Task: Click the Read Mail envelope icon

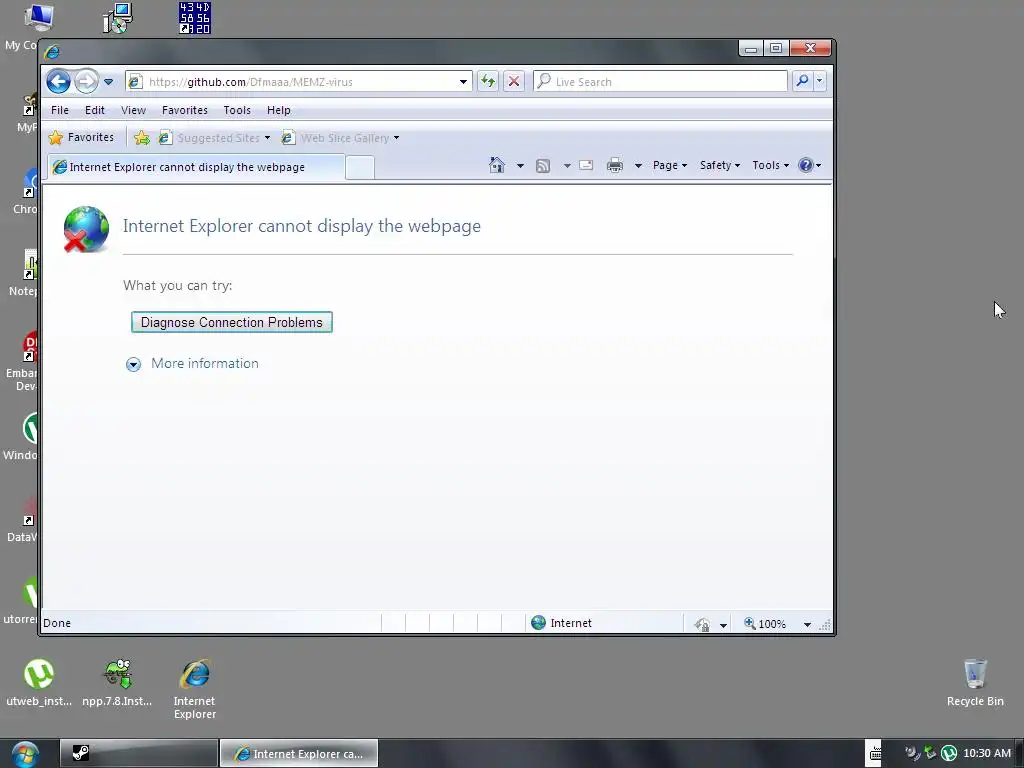Action: [586, 165]
